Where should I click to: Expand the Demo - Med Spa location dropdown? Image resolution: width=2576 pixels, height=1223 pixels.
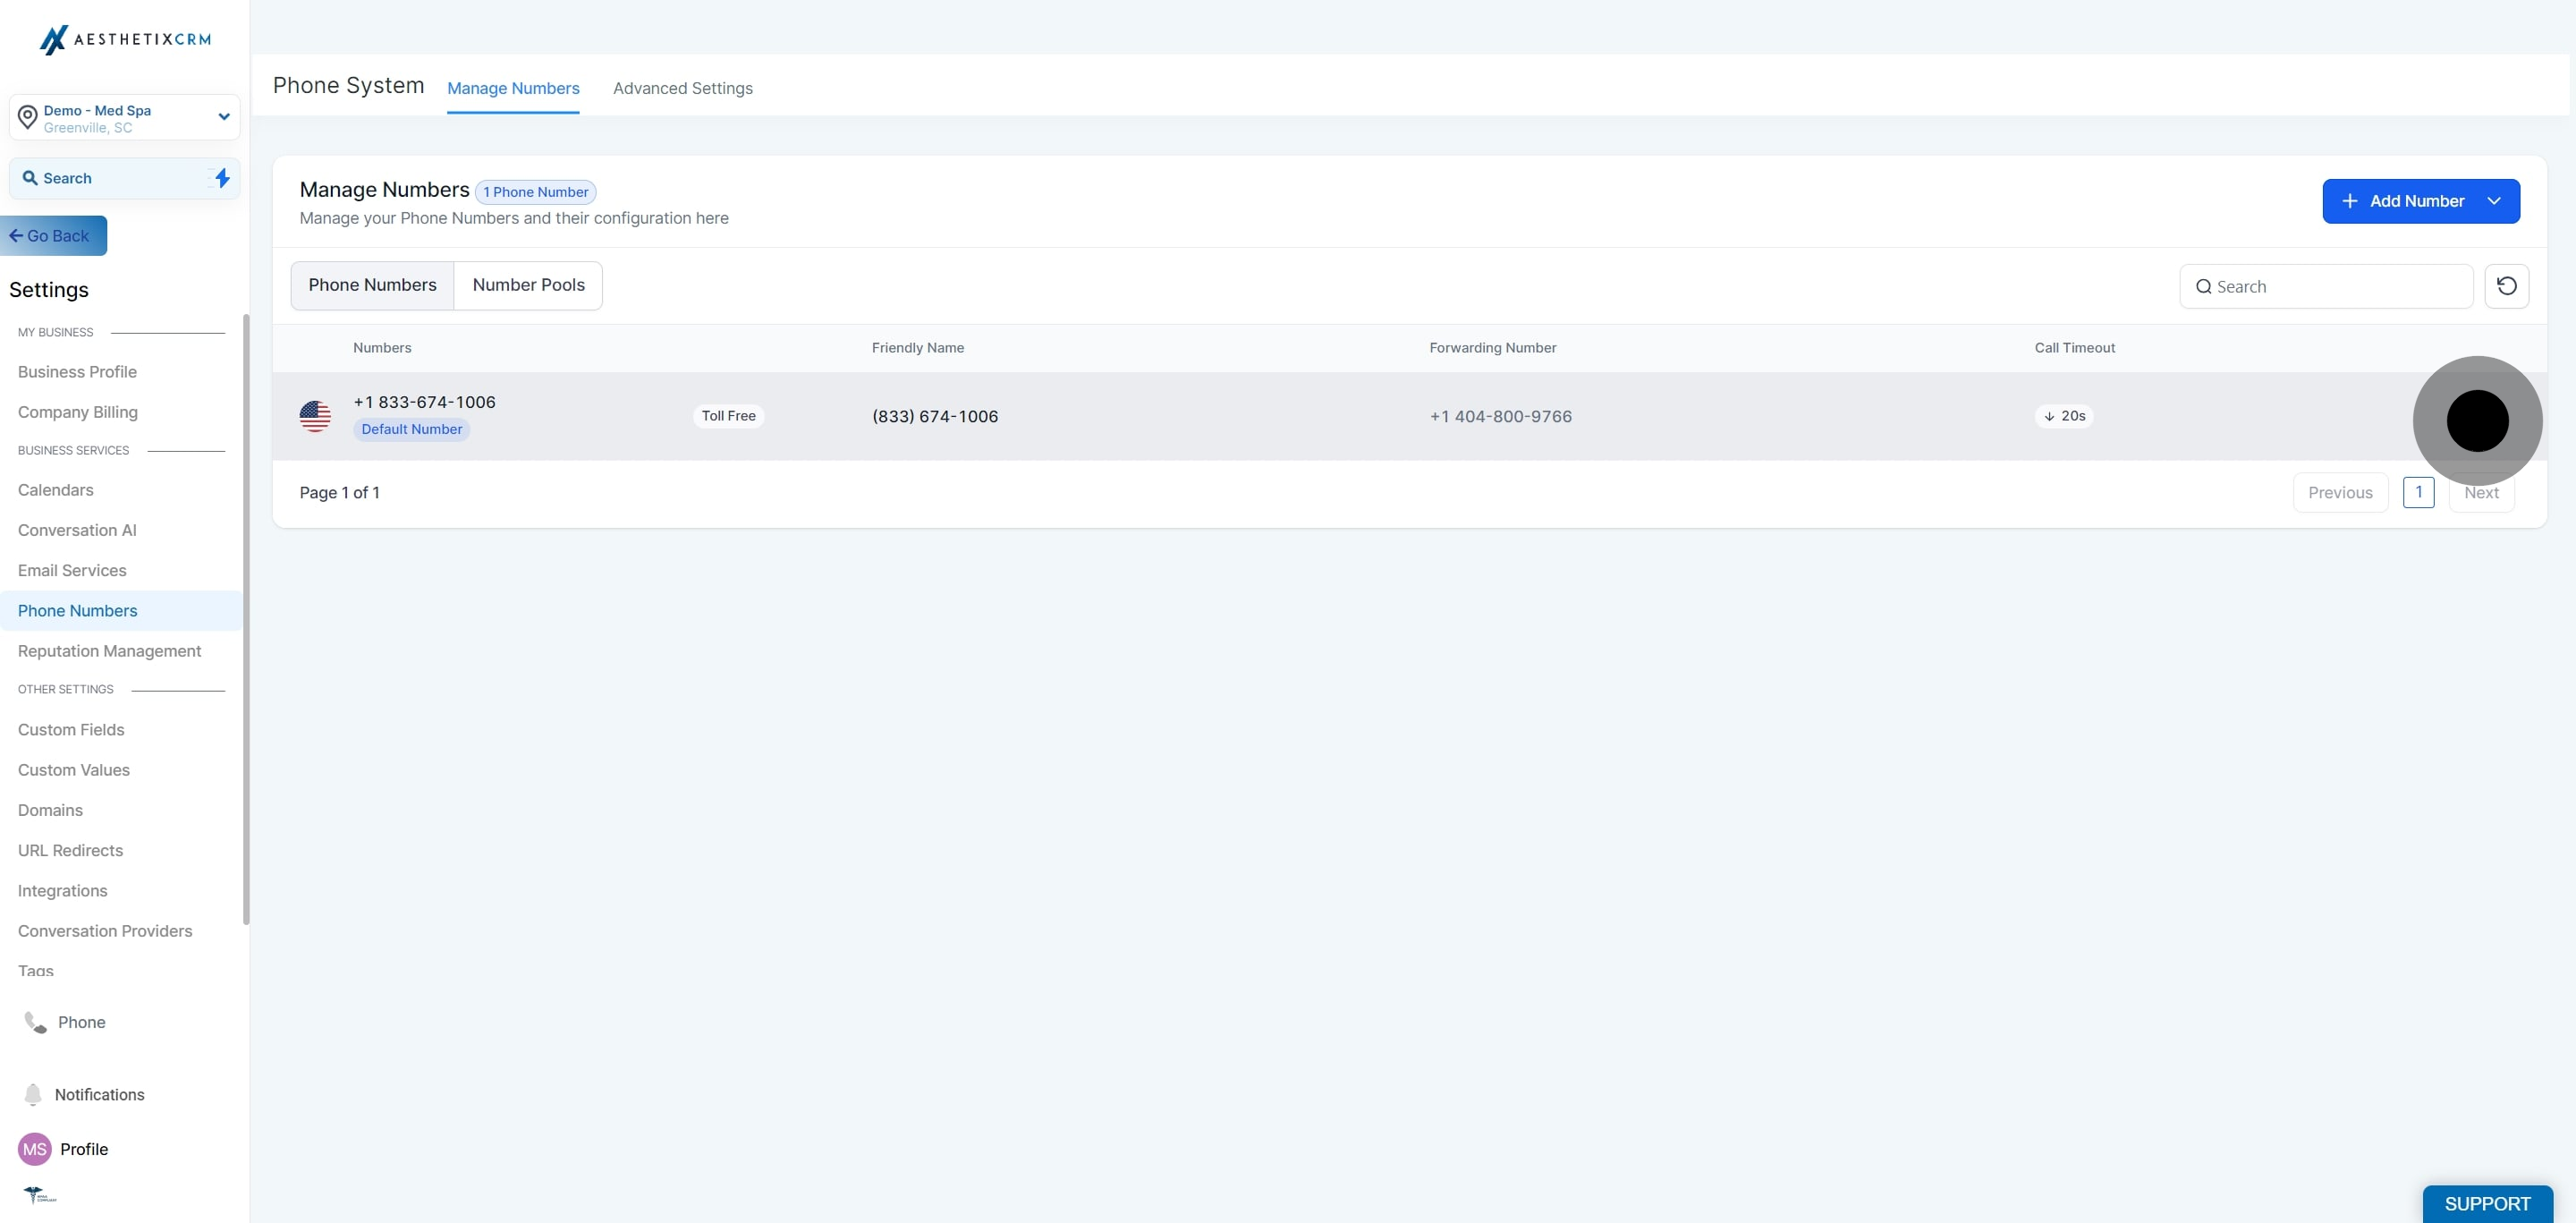click(x=224, y=117)
